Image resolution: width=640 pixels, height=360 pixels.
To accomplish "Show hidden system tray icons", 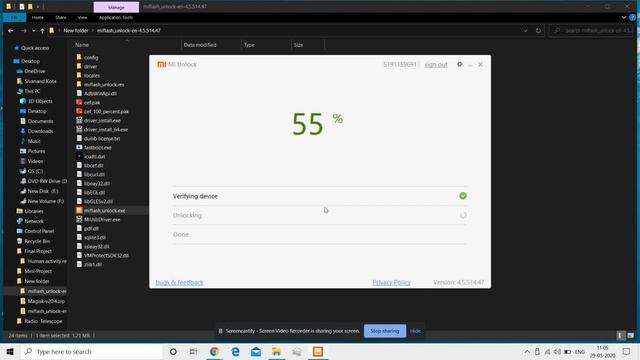I will pos(527,352).
